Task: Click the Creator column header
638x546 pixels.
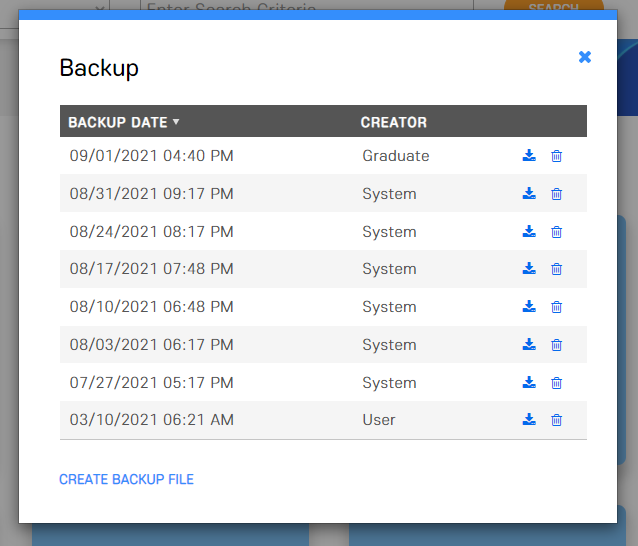Action: tap(393, 122)
